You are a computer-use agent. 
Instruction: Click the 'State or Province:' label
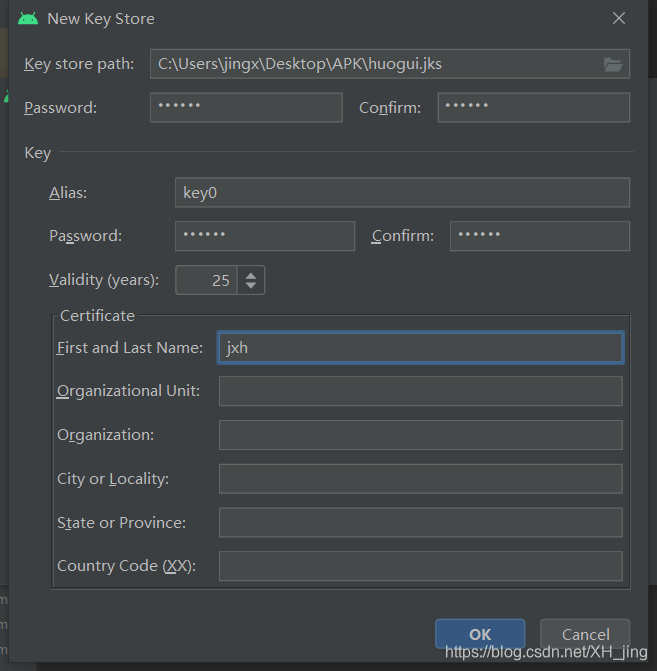pos(122,523)
